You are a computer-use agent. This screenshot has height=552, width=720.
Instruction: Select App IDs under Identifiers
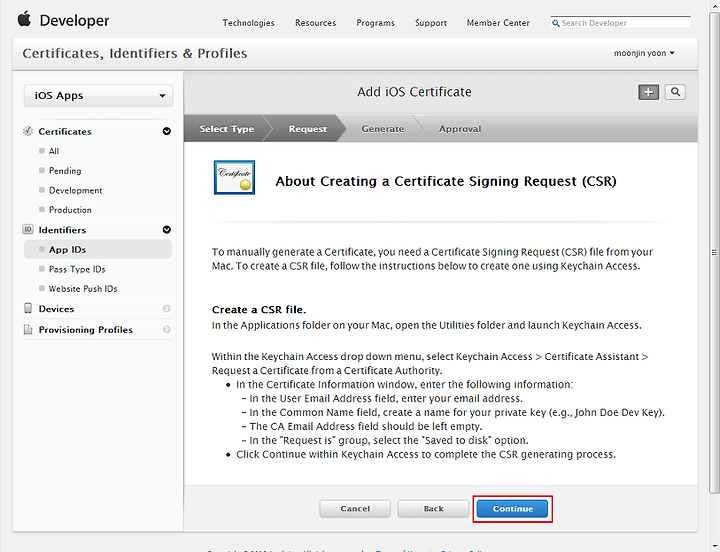(x=98, y=249)
